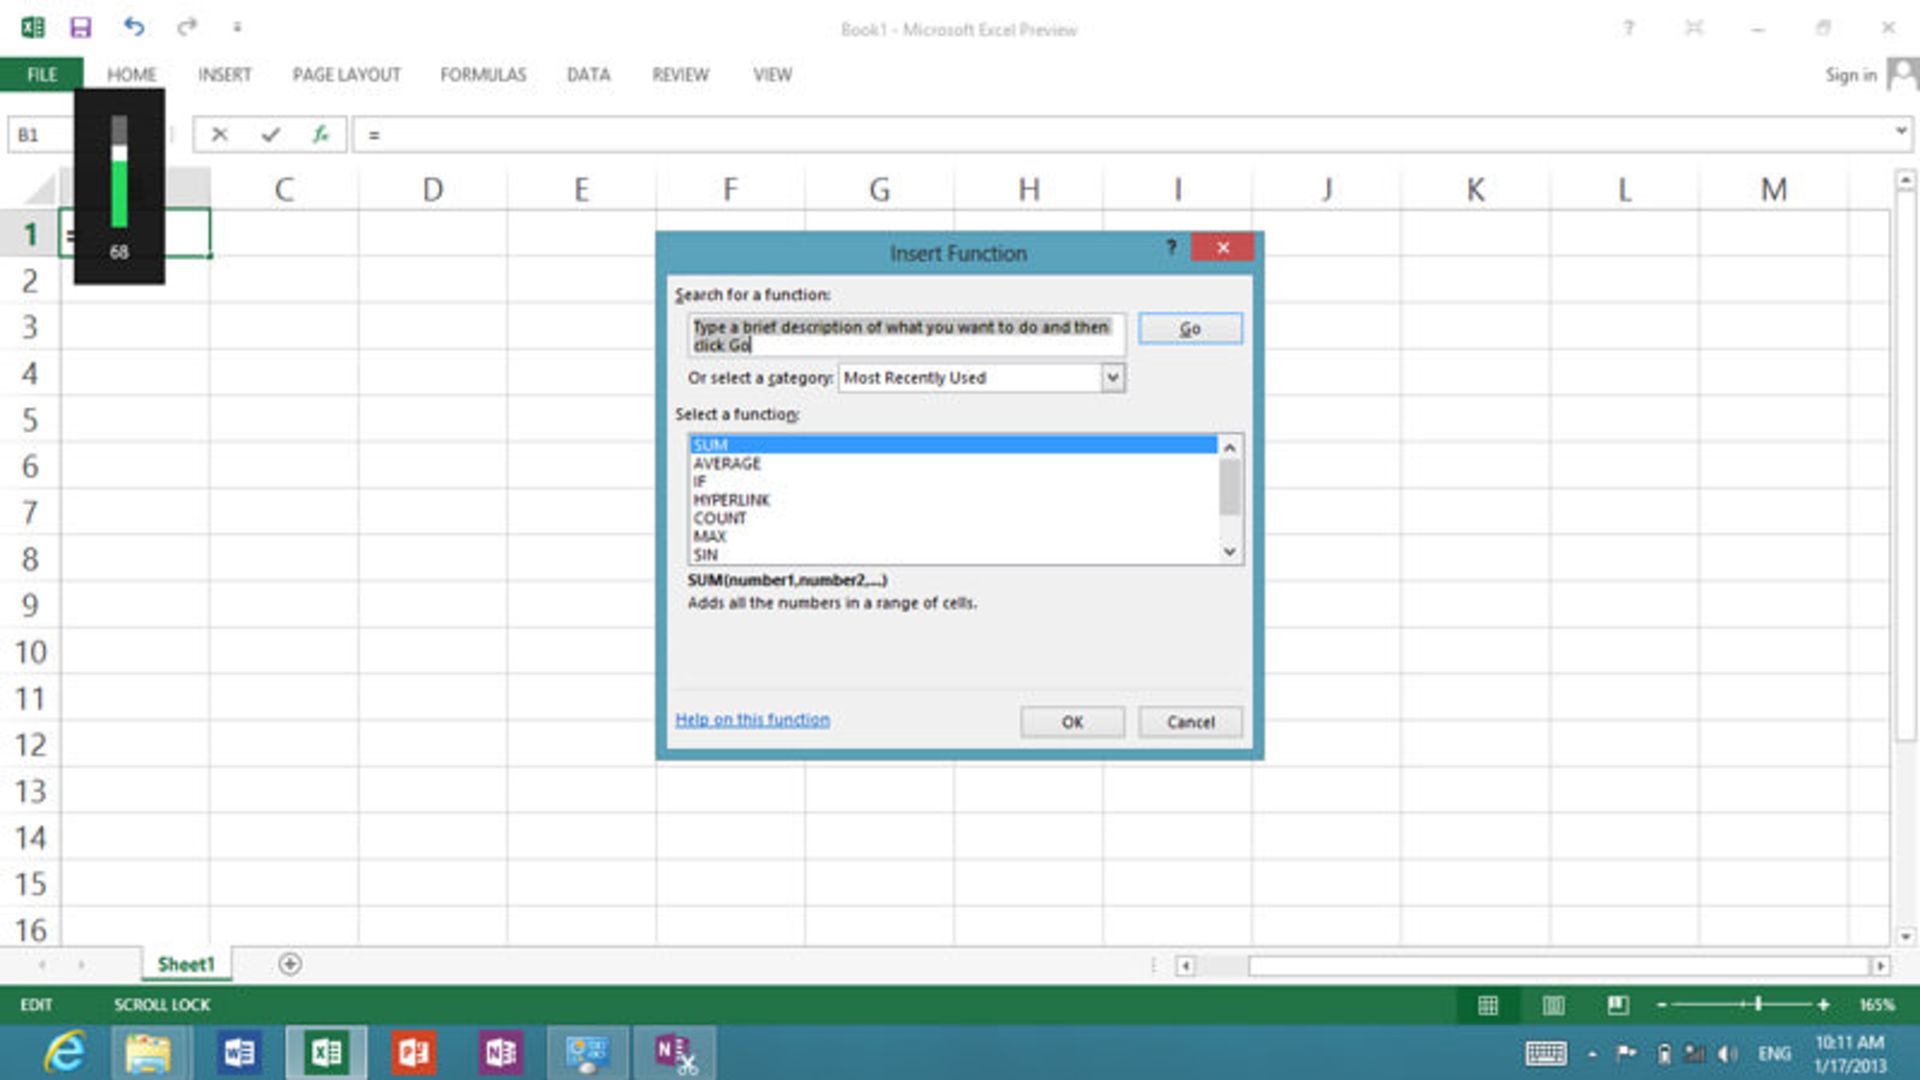Click the search for a function text box
Image resolution: width=1920 pixels, height=1080 pixels.
tap(906, 336)
